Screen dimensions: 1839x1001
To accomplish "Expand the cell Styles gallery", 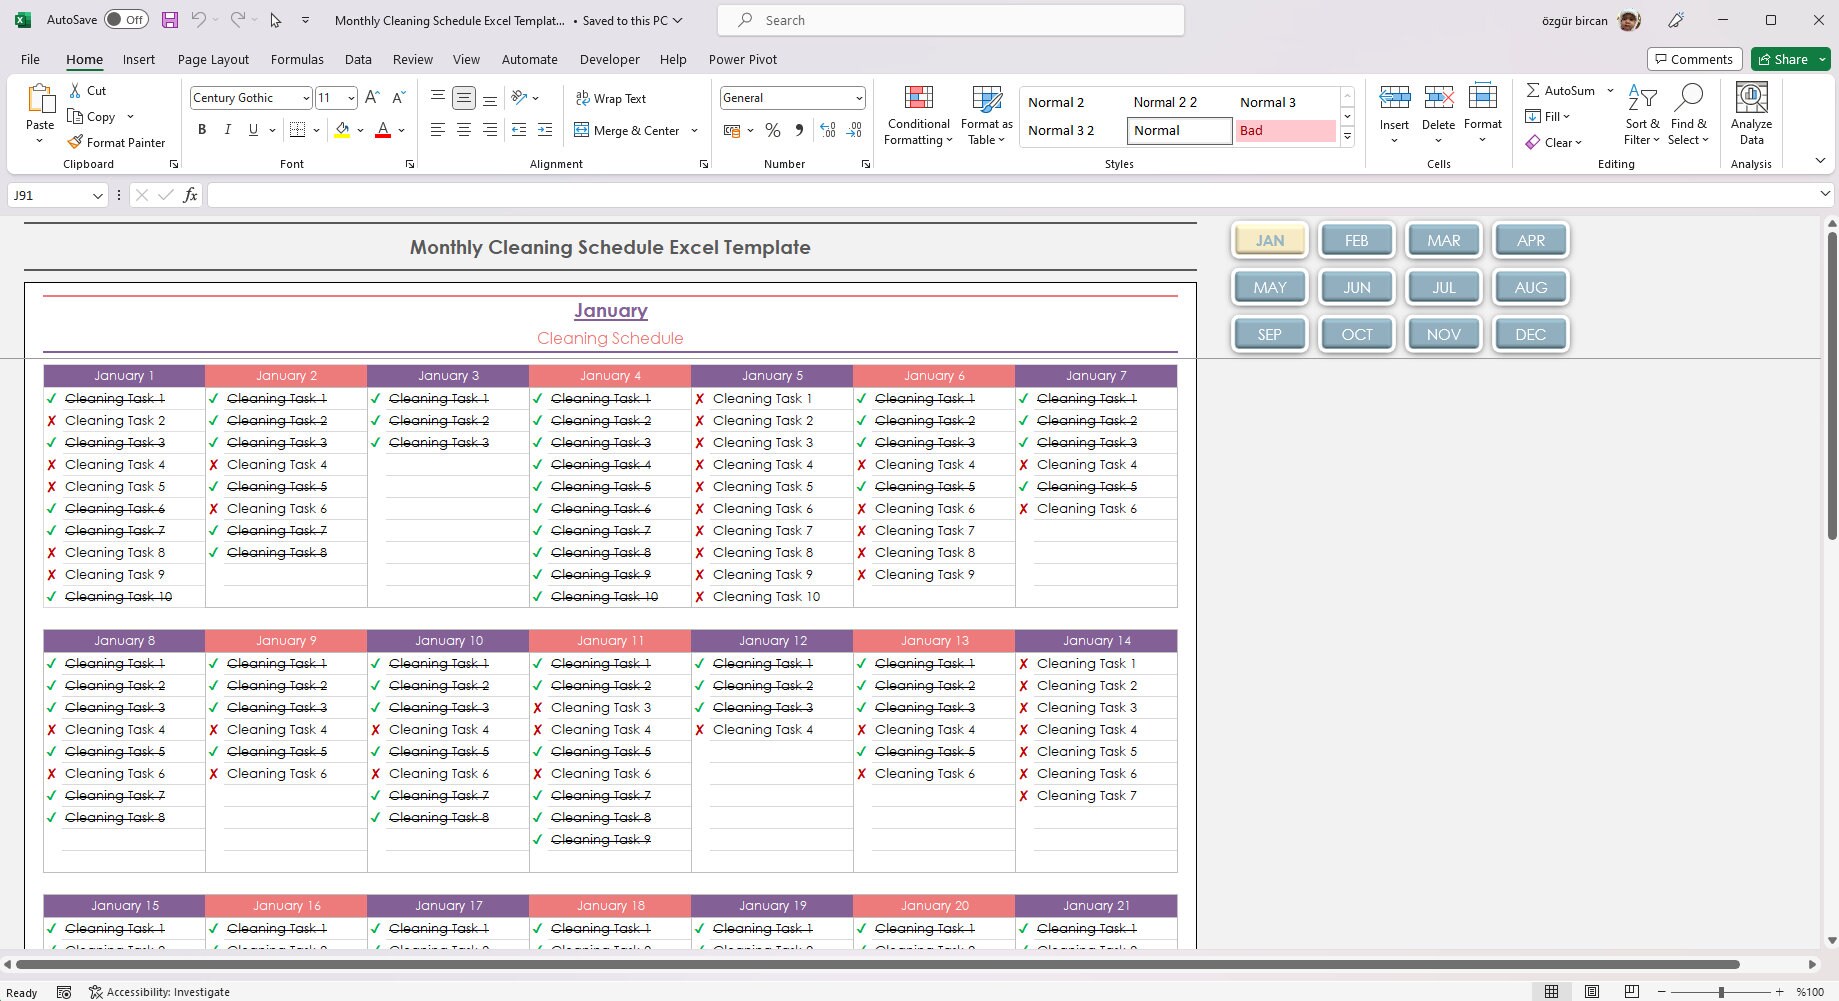I will tap(1347, 136).
